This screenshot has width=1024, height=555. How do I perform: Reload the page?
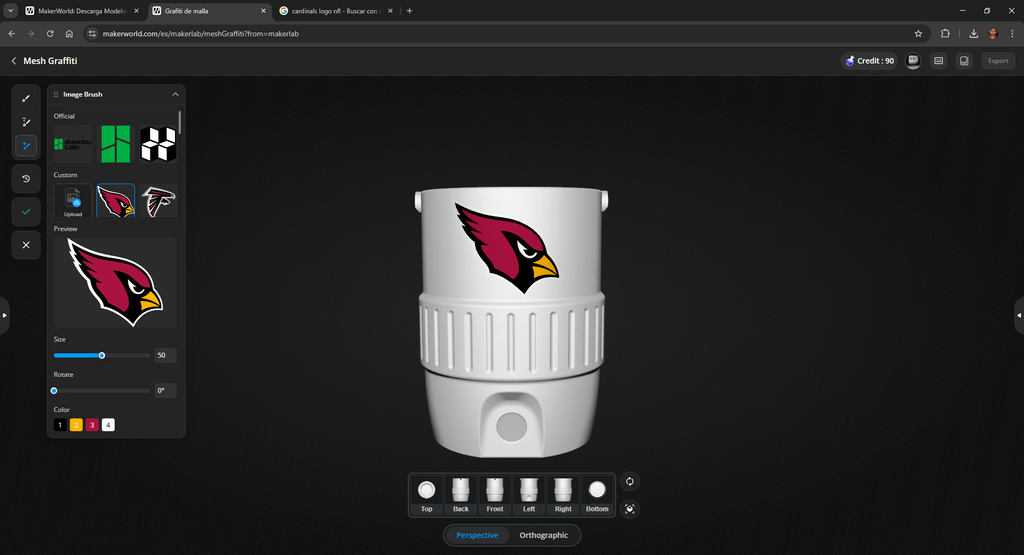tap(50, 33)
